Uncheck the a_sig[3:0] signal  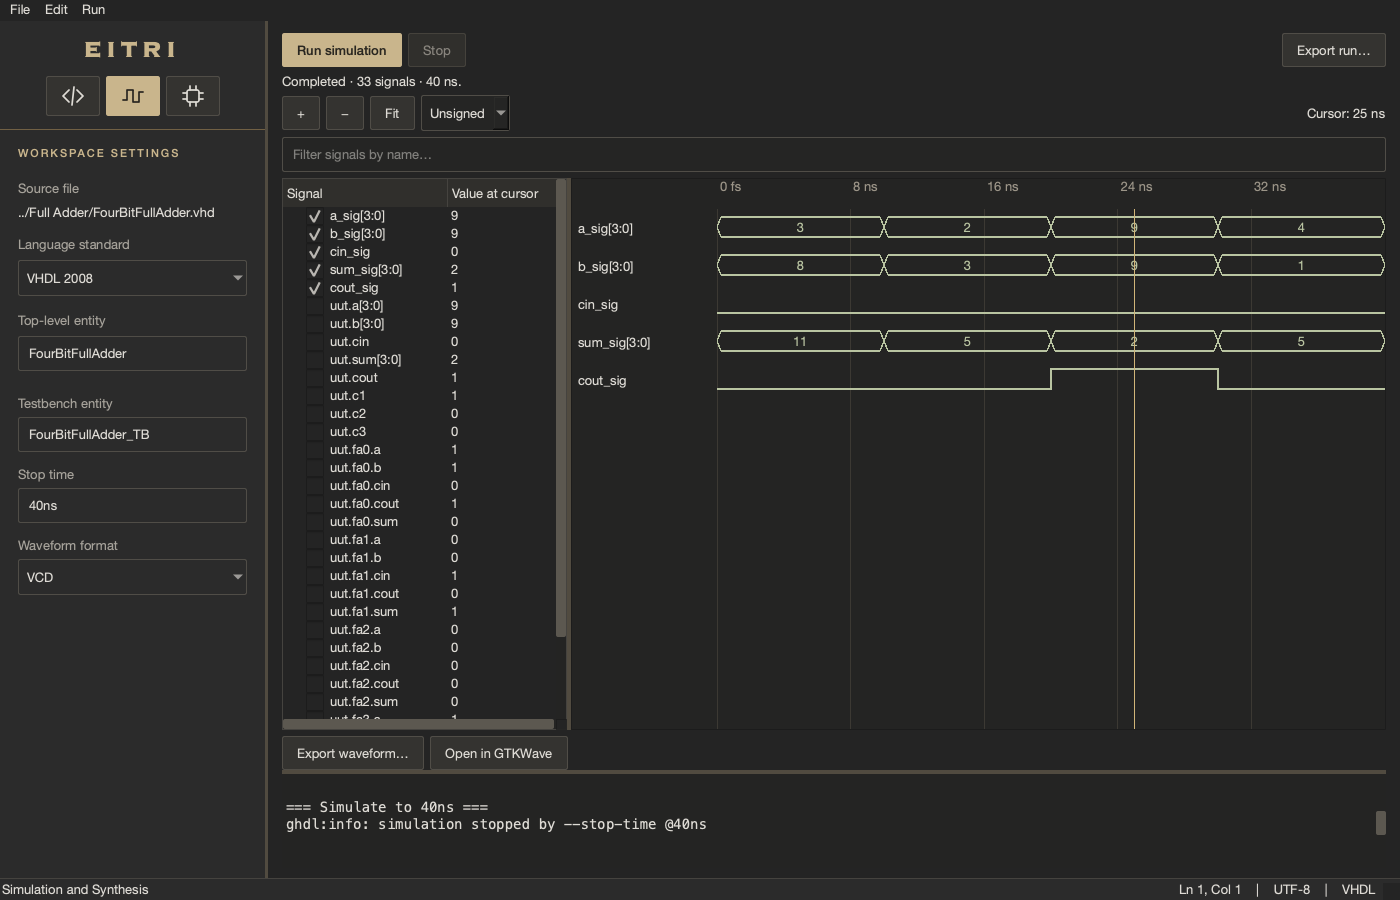[x=315, y=216]
